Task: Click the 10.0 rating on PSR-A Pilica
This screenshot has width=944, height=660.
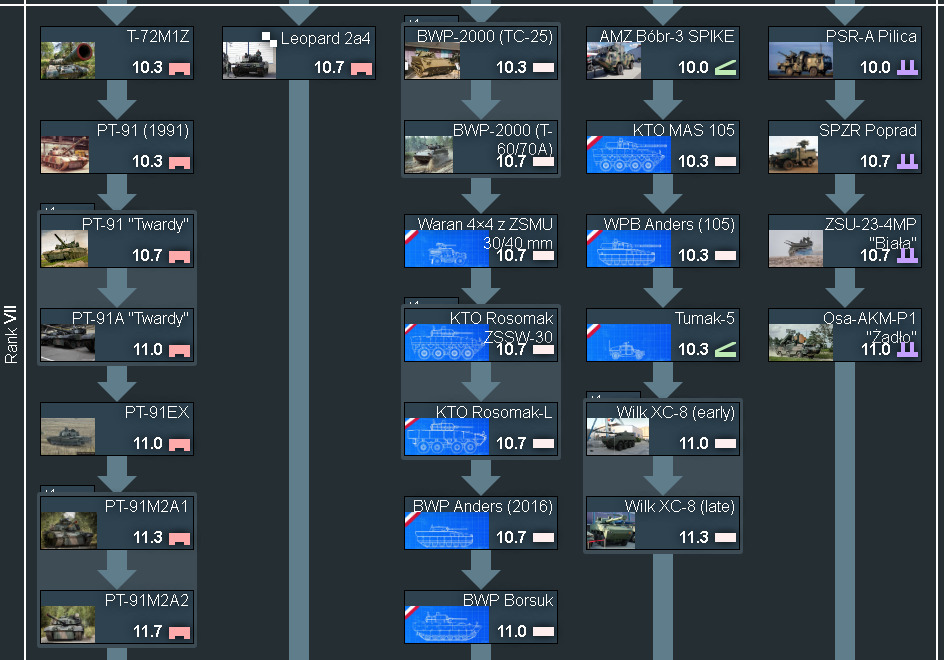Action: pyautogui.click(x=875, y=68)
